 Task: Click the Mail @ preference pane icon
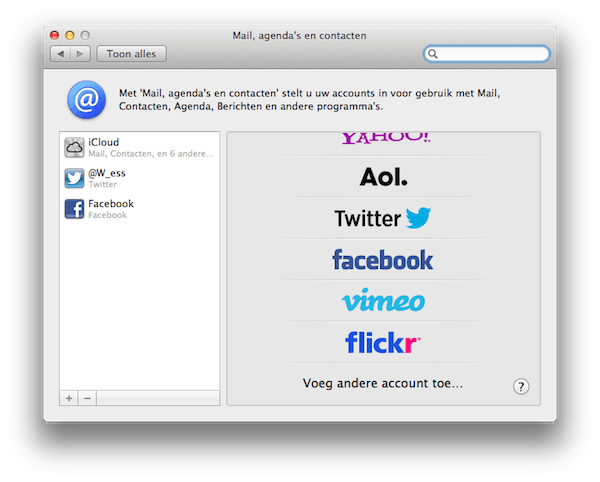coord(87,99)
